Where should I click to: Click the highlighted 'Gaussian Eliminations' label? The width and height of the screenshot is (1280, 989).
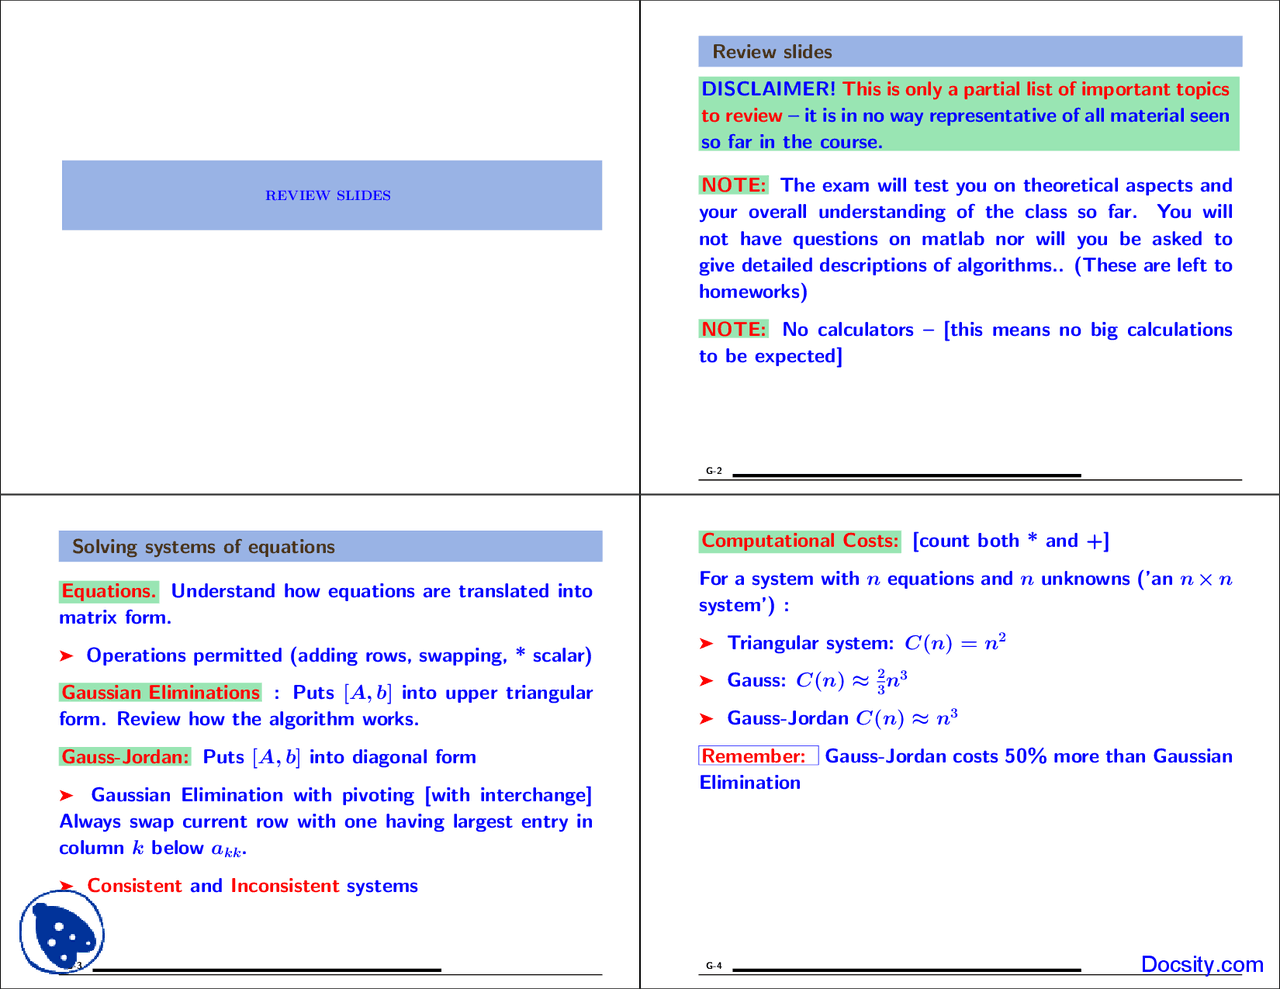[x=160, y=692]
